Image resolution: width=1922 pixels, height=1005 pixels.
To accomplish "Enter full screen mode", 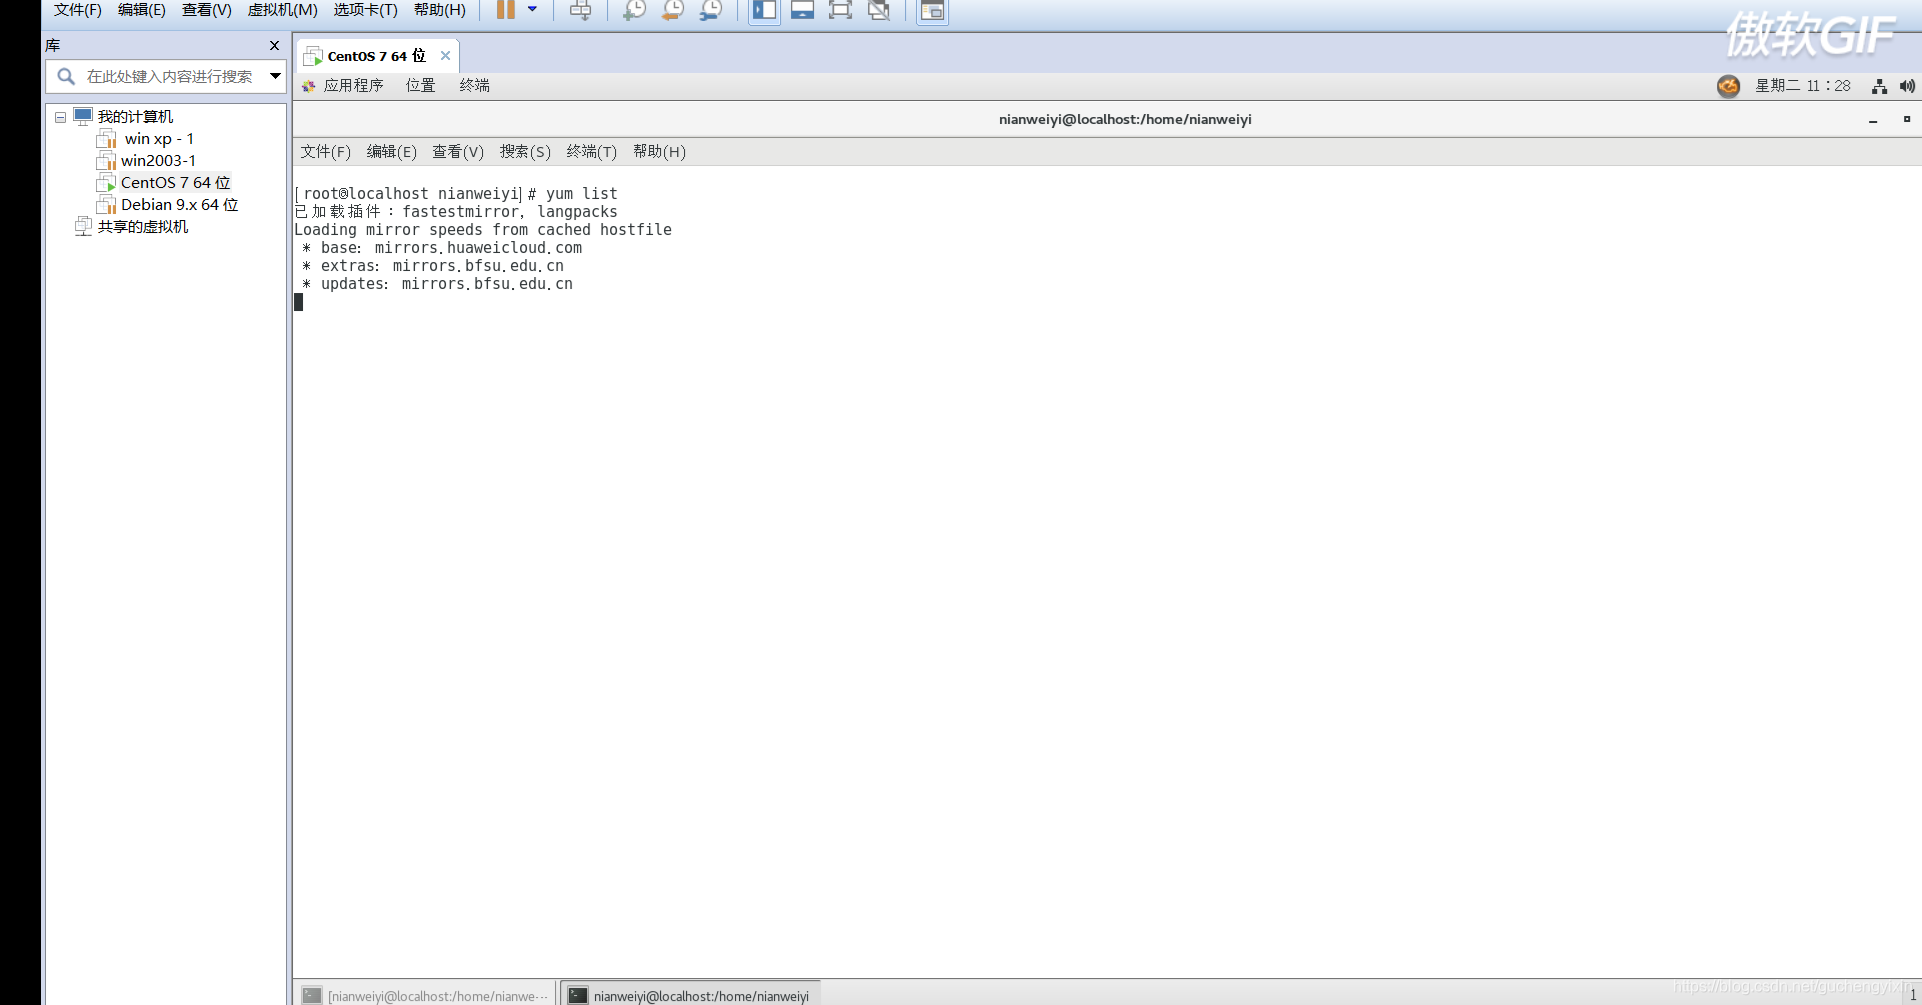I will coord(840,10).
